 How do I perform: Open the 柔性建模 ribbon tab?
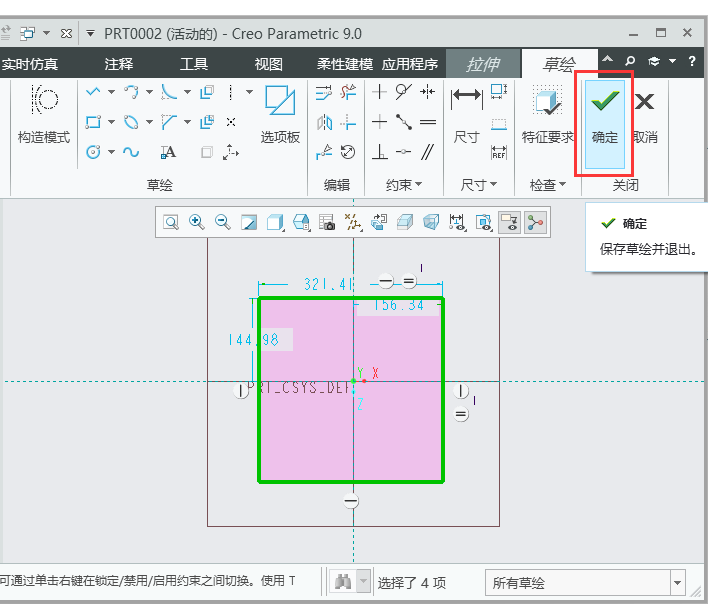point(345,64)
